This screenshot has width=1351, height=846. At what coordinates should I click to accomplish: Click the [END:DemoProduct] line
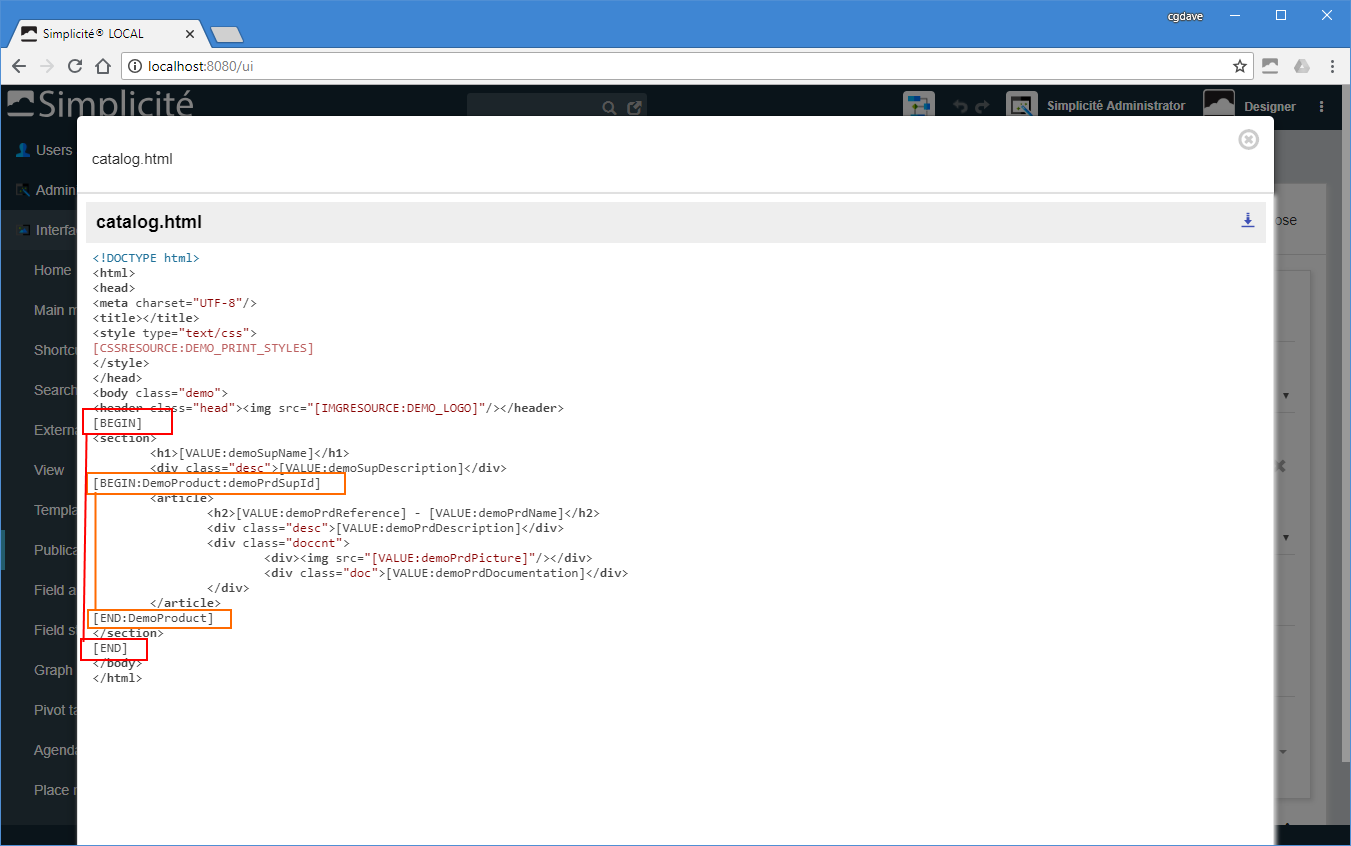[153, 618]
